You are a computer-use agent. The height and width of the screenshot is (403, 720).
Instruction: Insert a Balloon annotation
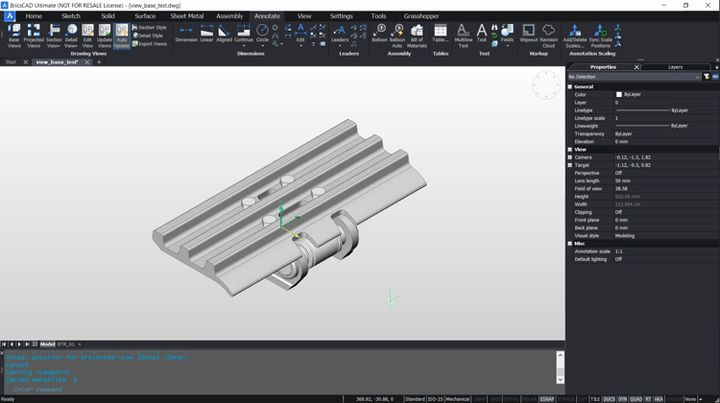(x=379, y=33)
